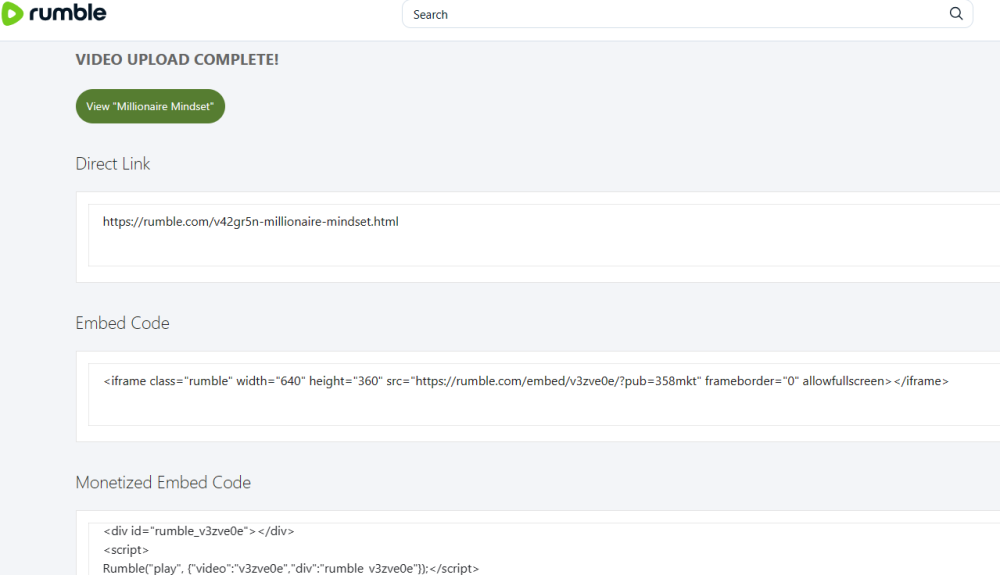Viewport: 1000px width, 575px height.
Task: Click the embed src URL in iframe code
Action: pyautogui.click(x=558, y=381)
